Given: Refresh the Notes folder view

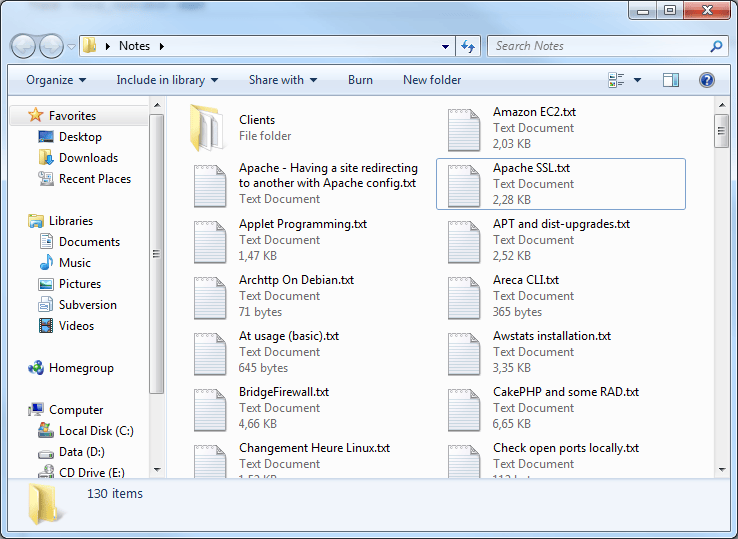Looking at the screenshot, I should (468, 46).
